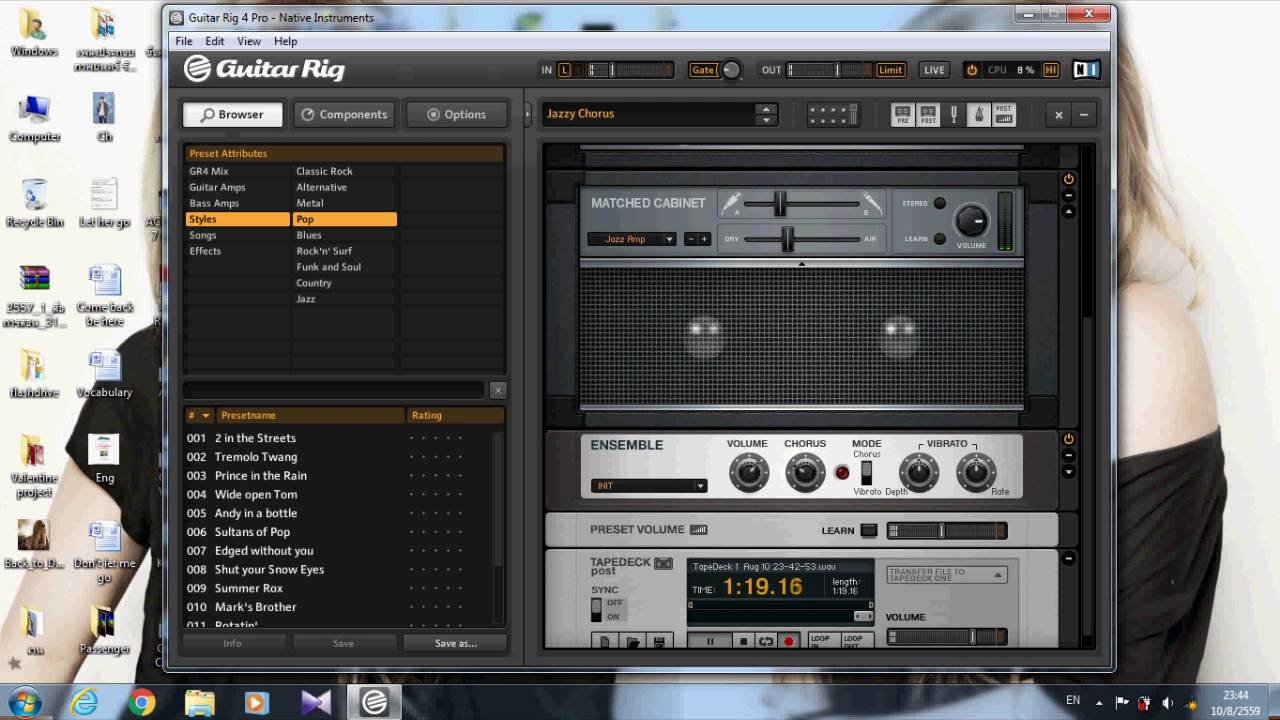Toggle HI quality mode
Image resolution: width=1280 pixels, height=720 pixels.
(1050, 70)
